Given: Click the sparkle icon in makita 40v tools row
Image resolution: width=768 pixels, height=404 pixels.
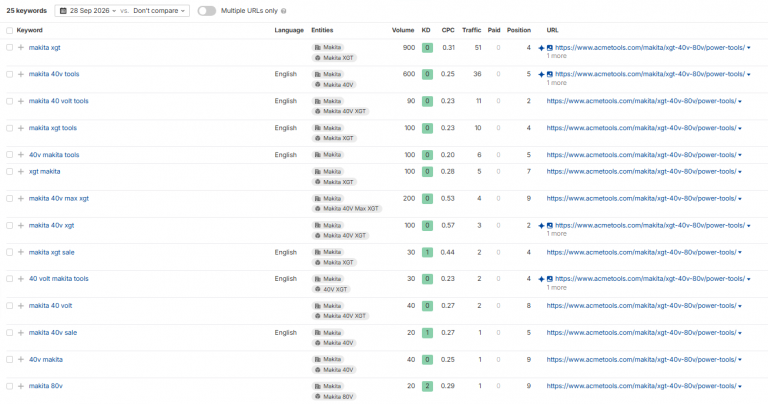Looking at the screenshot, I should [541, 74].
